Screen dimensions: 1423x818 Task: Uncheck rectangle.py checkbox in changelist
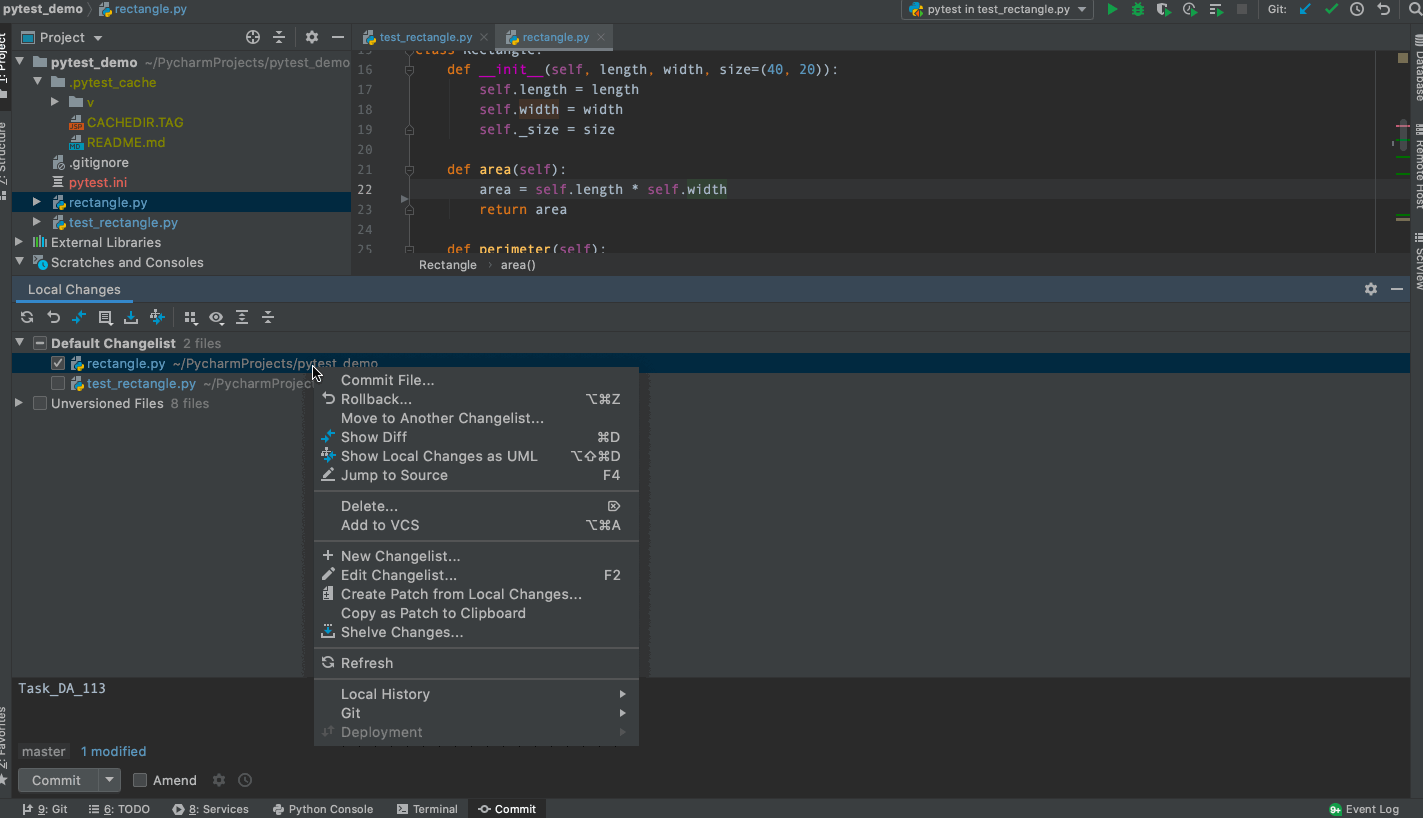58,363
